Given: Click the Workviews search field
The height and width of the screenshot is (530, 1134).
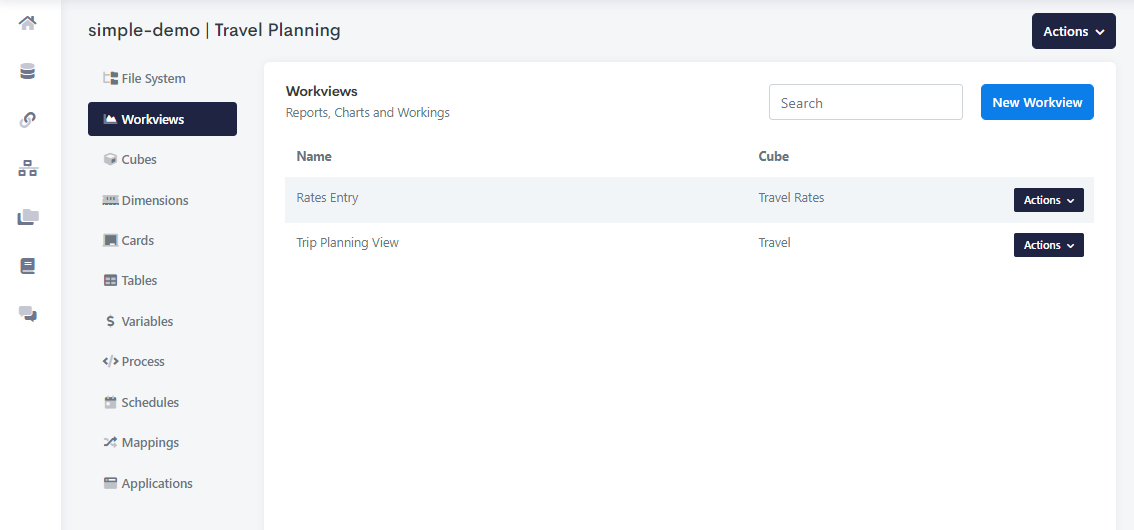Looking at the screenshot, I should (x=865, y=102).
